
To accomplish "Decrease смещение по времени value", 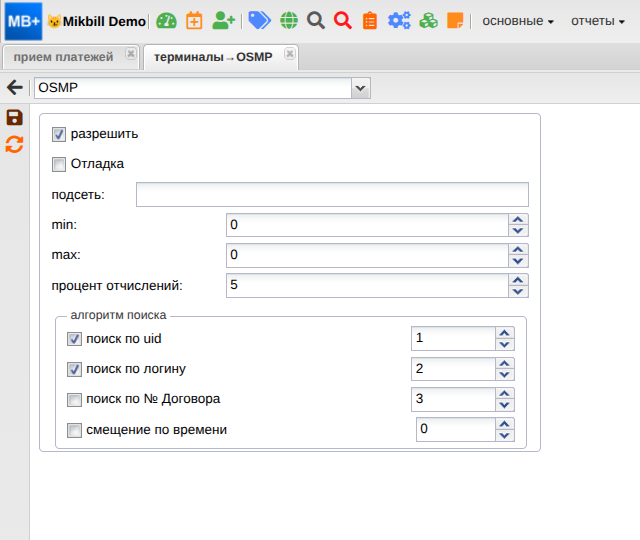I will pyautogui.click(x=505, y=436).
